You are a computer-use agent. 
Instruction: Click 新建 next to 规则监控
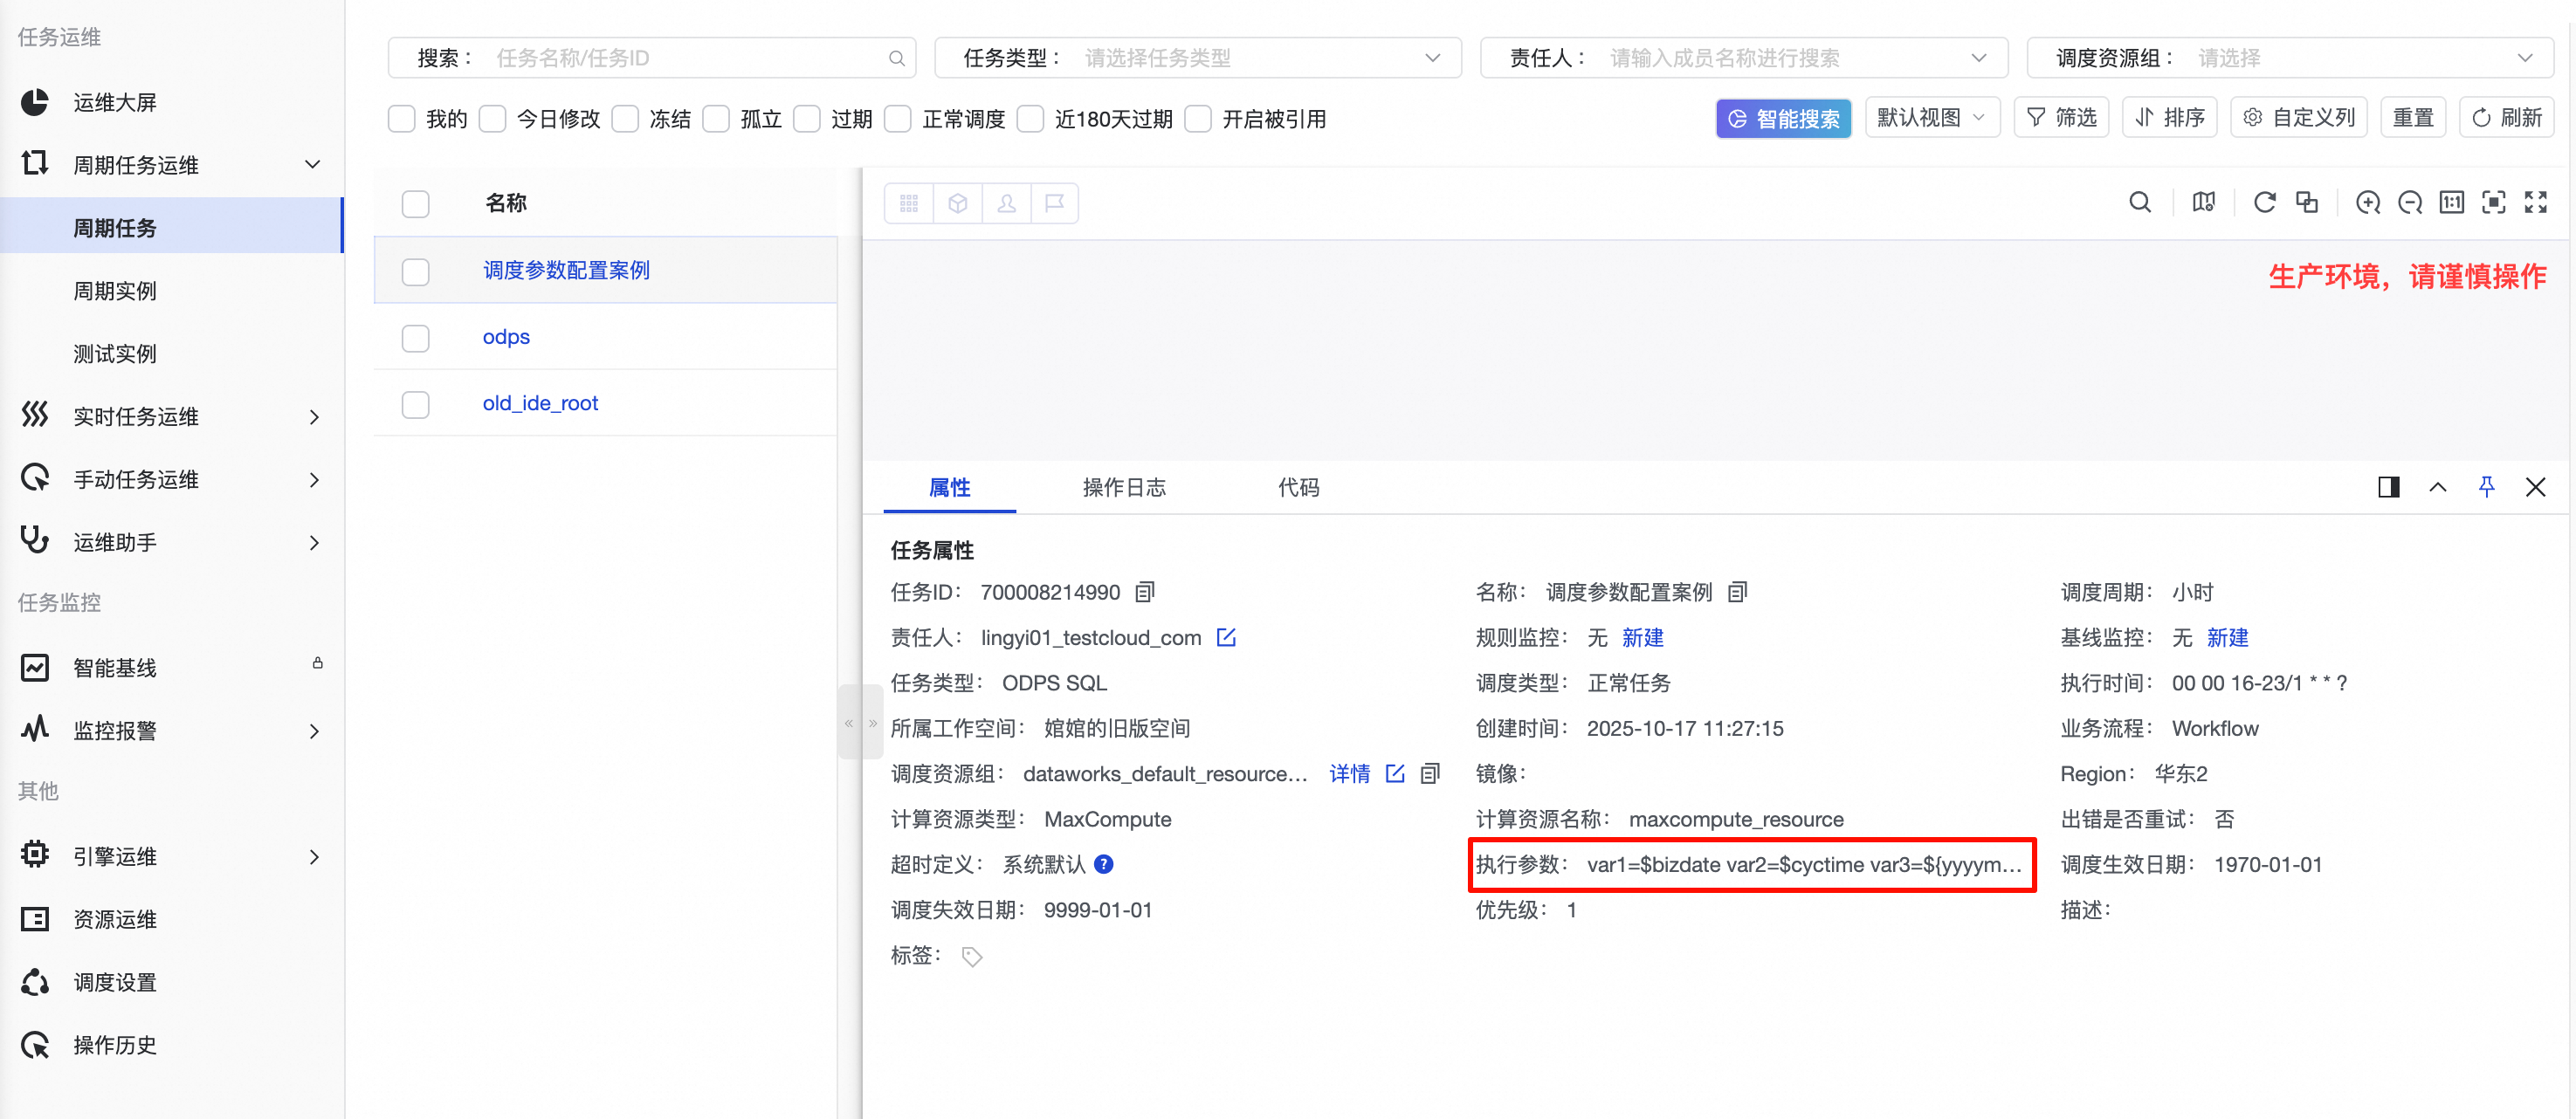[1643, 637]
